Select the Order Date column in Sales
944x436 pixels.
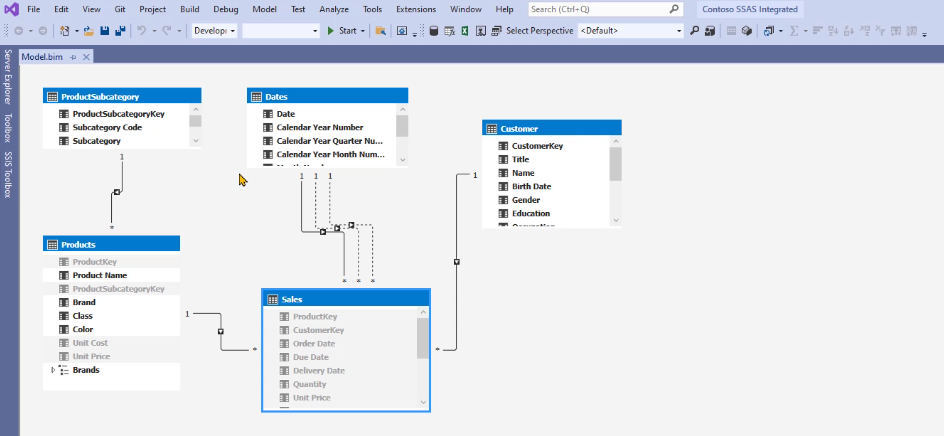click(314, 344)
